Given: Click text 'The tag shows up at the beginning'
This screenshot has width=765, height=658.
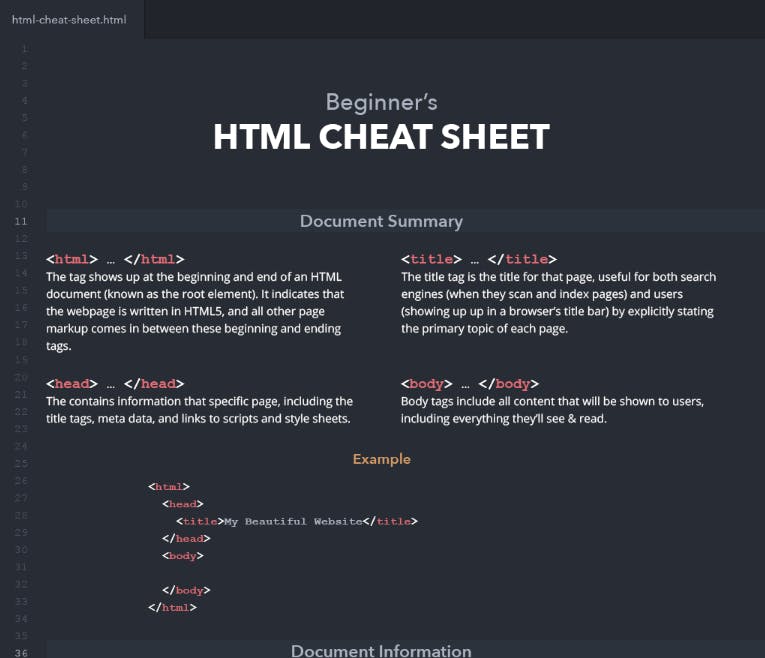Looking at the screenshot, I should 138,277.
